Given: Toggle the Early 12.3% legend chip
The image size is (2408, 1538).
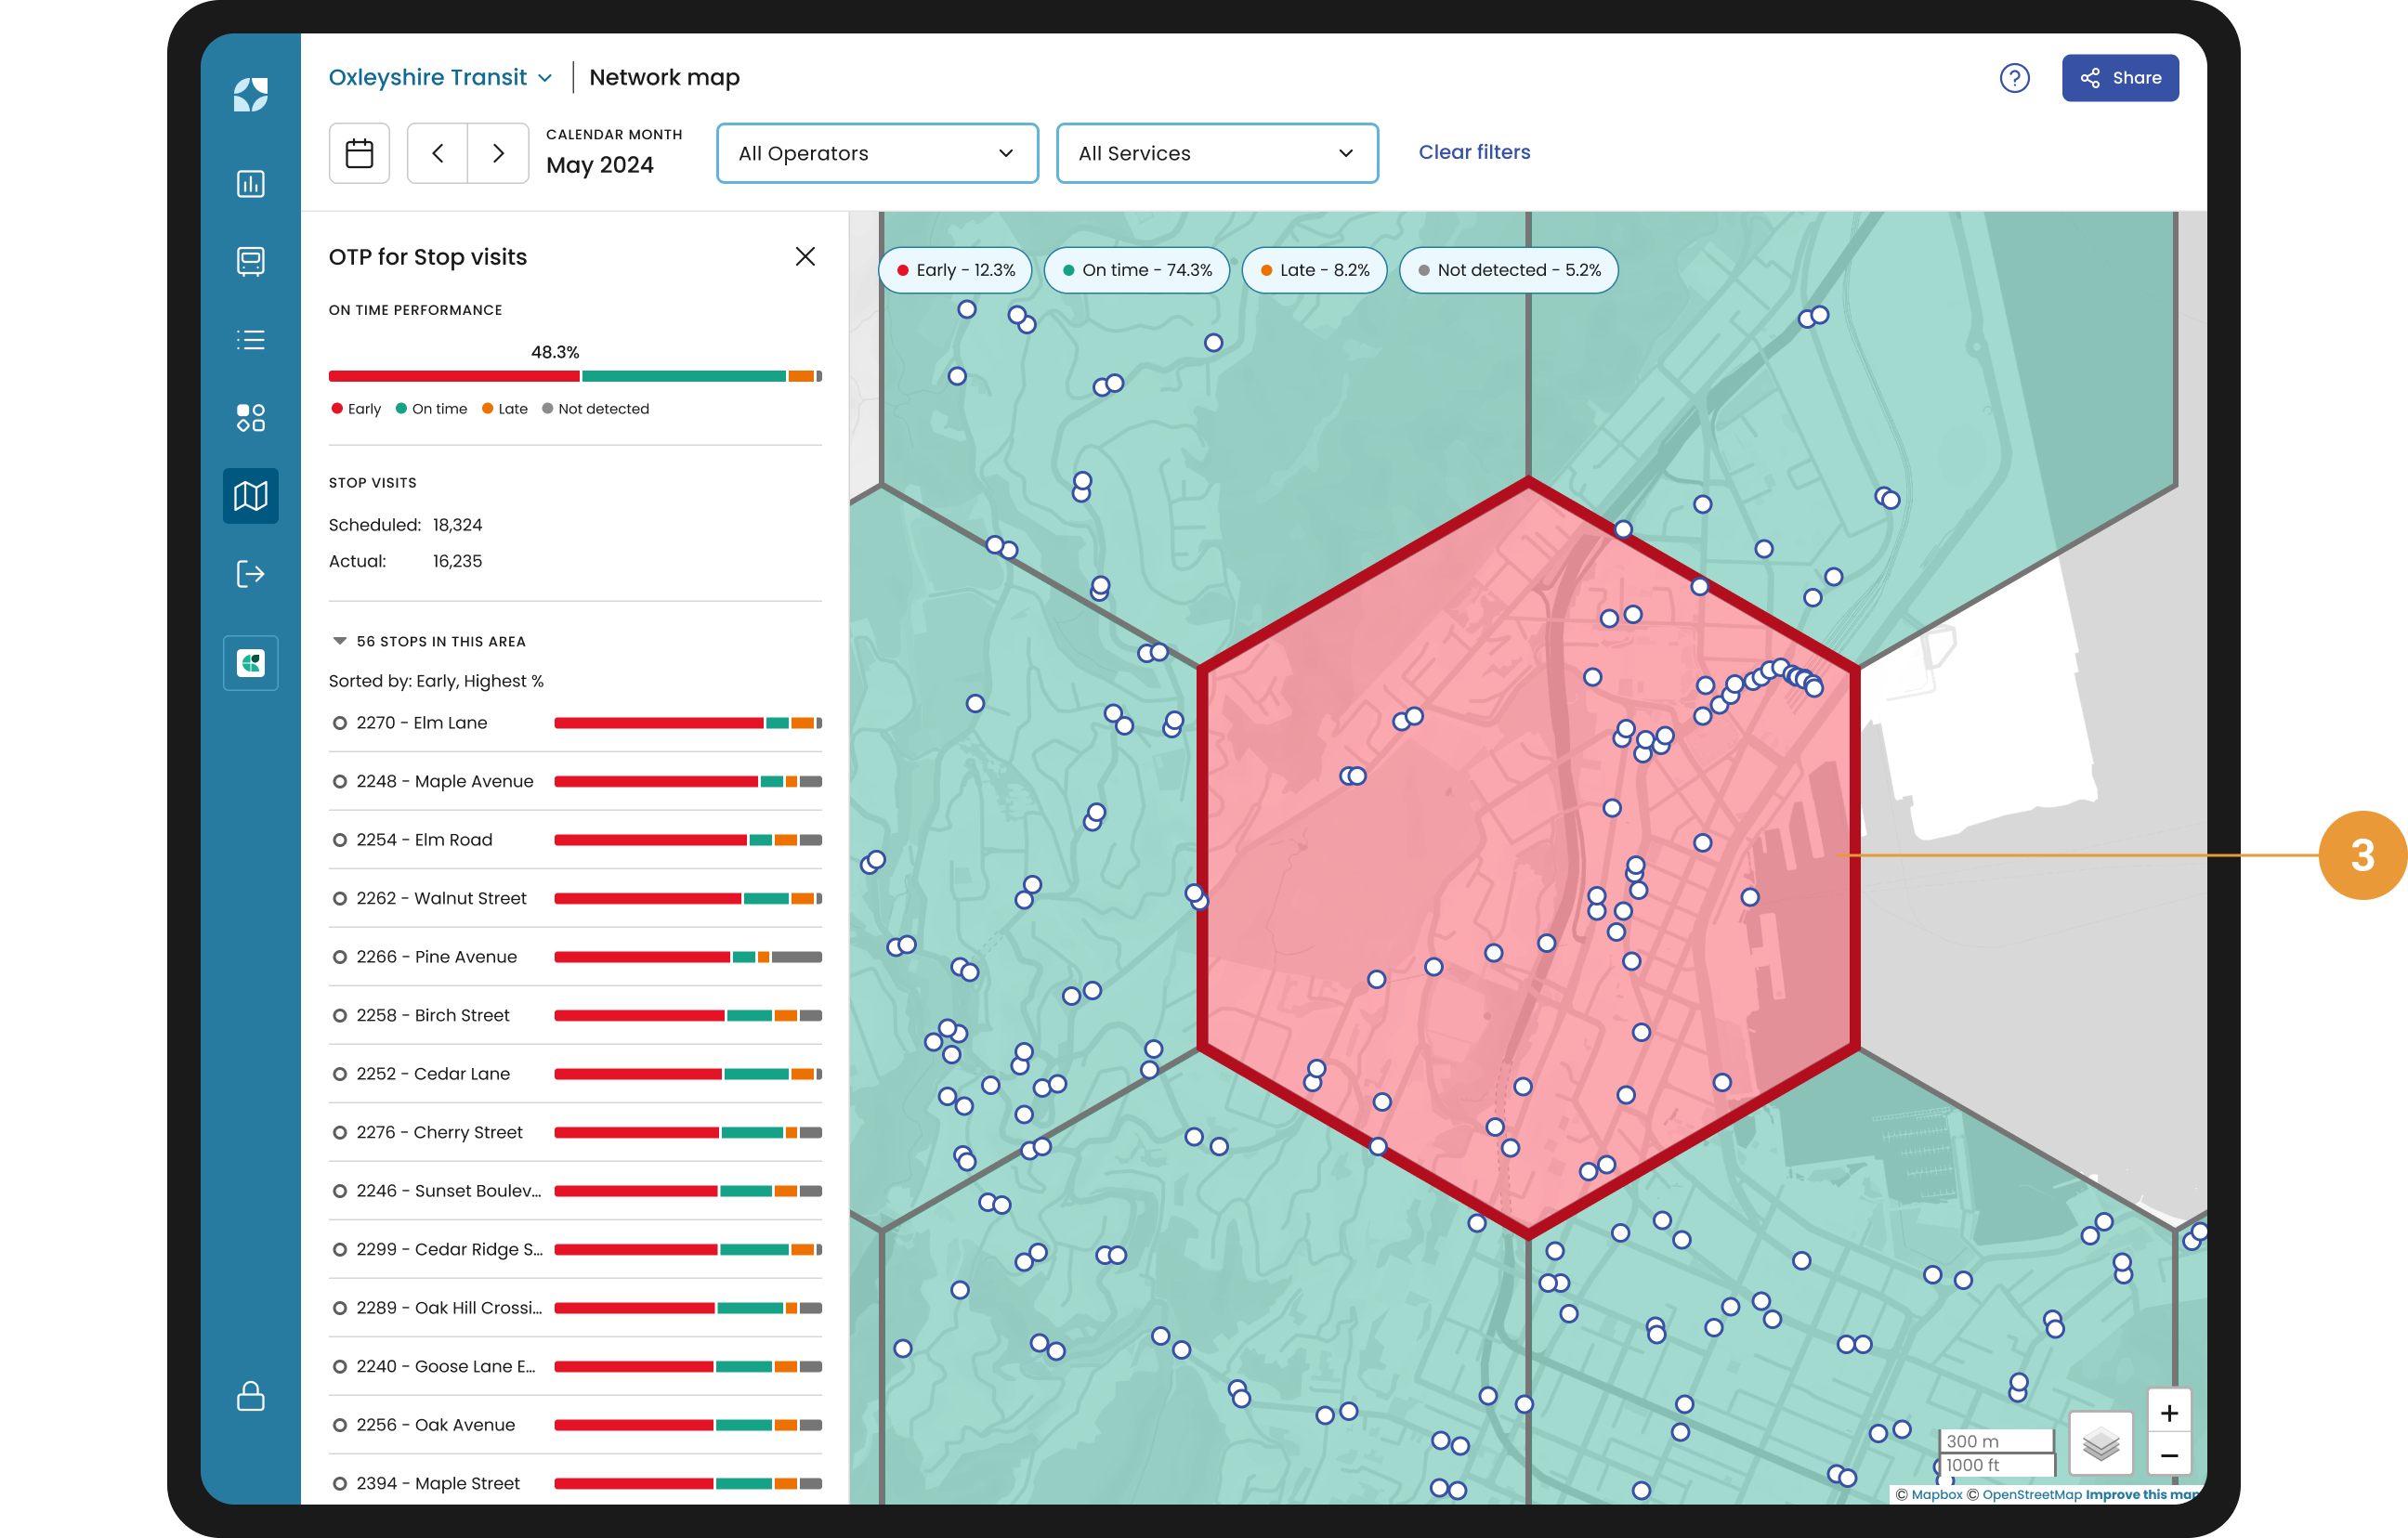Looking at the screenshot, I should [955, 270].
